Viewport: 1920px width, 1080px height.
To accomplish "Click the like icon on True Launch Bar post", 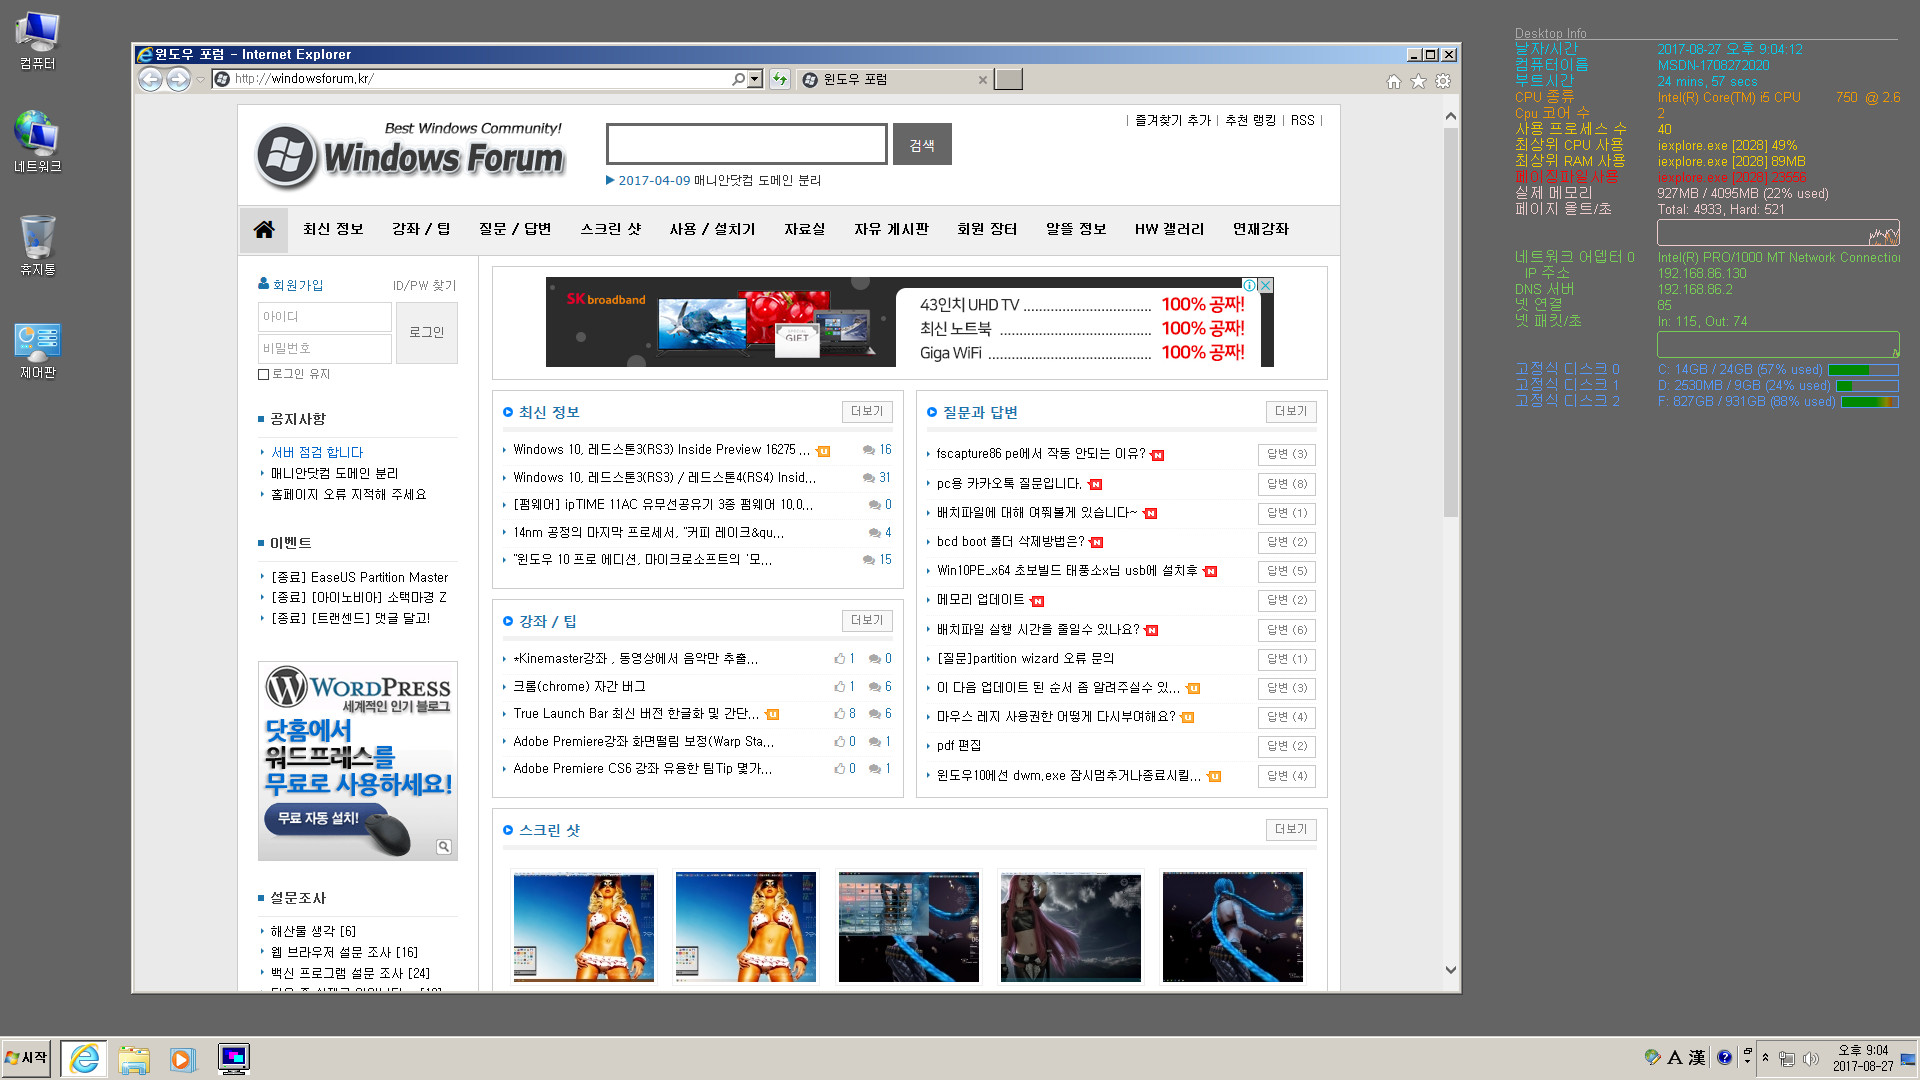I will click(x=839, y=714).
